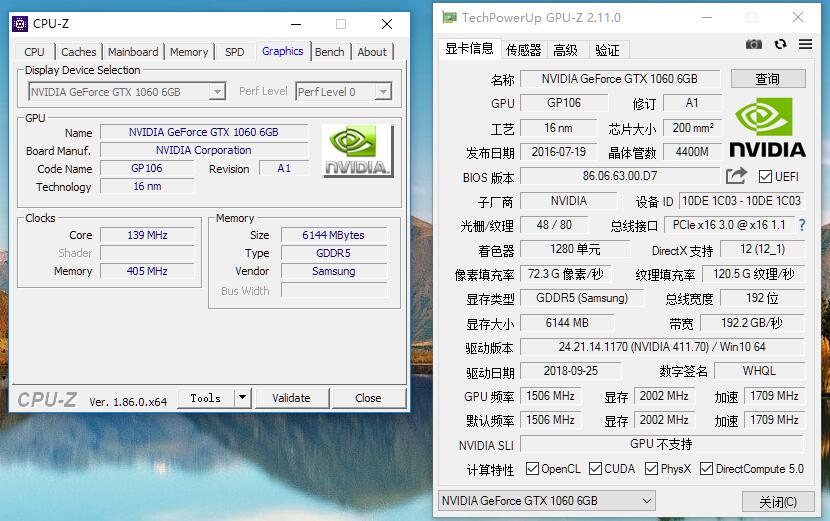This screenshot has height=521, width=830.
Task: Click the CPU-Z title bar app icon
Action: [x=20, y=24]
